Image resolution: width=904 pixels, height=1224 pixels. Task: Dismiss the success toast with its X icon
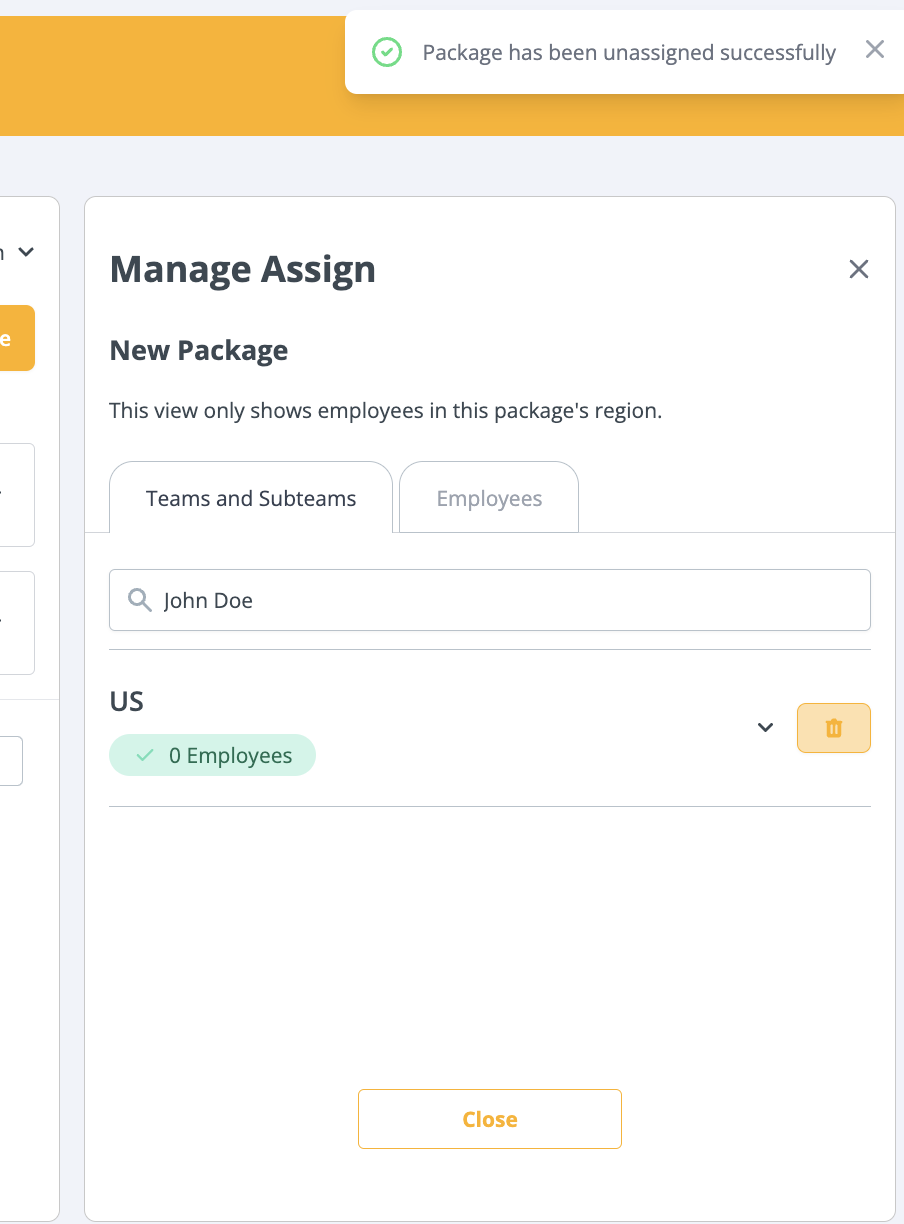(875, 50)
